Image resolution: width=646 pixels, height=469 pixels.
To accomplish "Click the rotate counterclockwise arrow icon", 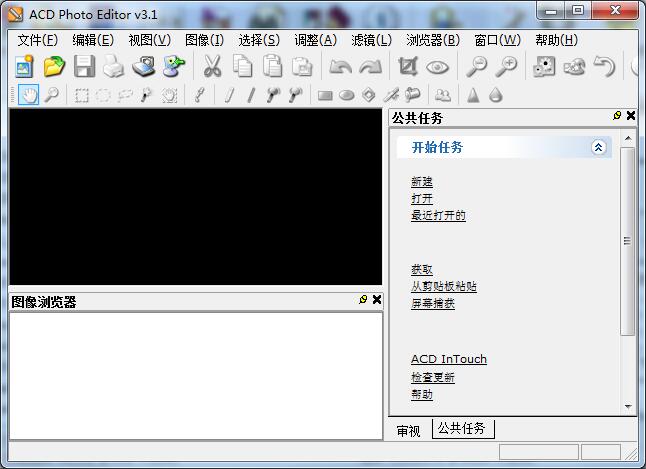I will tap(604, 66).
